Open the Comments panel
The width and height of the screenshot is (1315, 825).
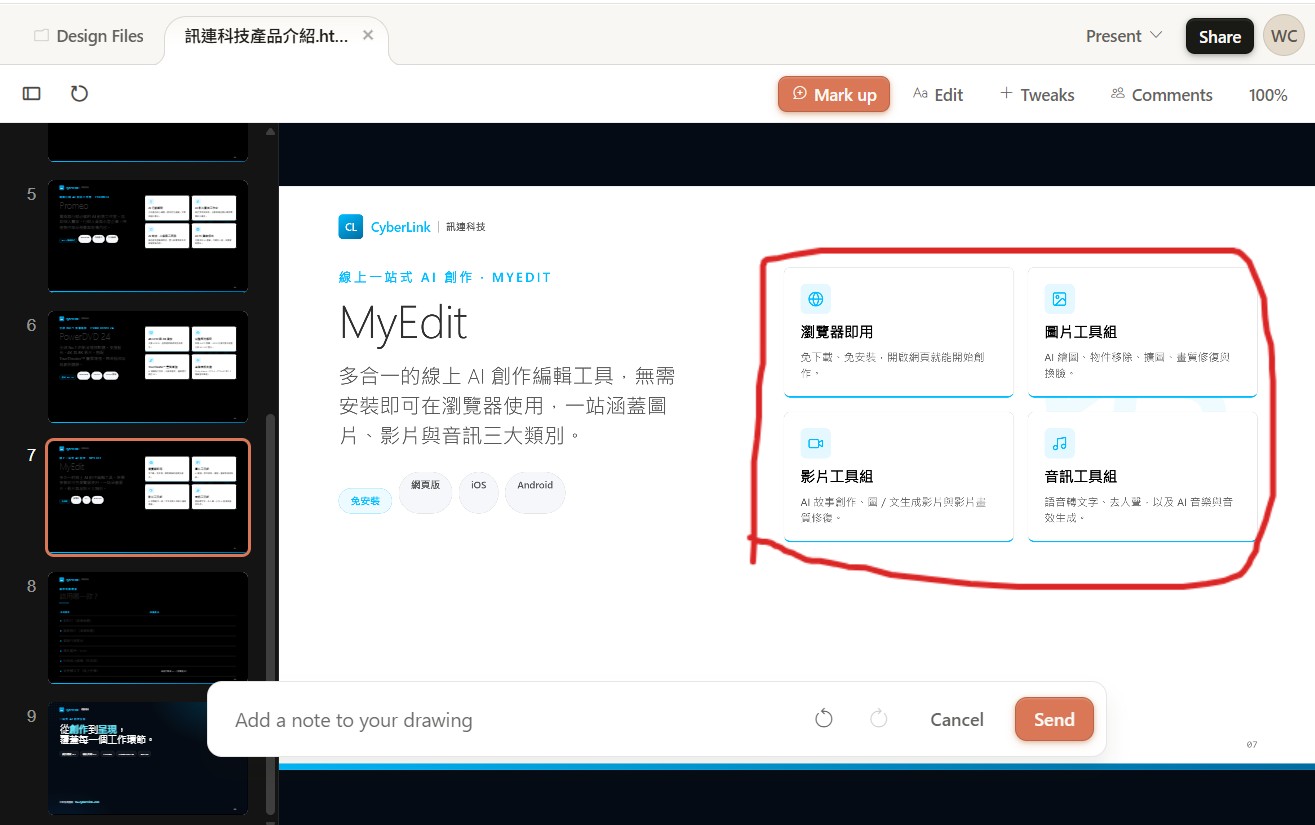click(1161, 94)
